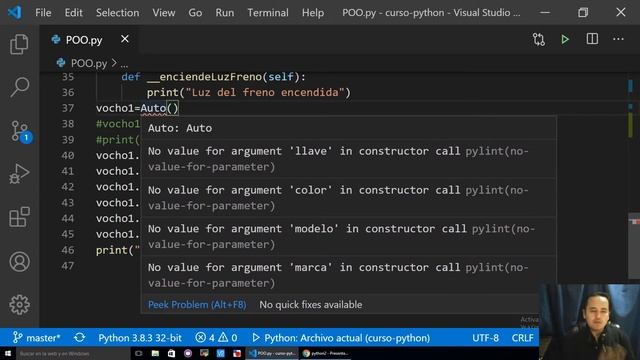Change the CRLF end-of-line sequence
640x360 pixels.
click(522, 338)
